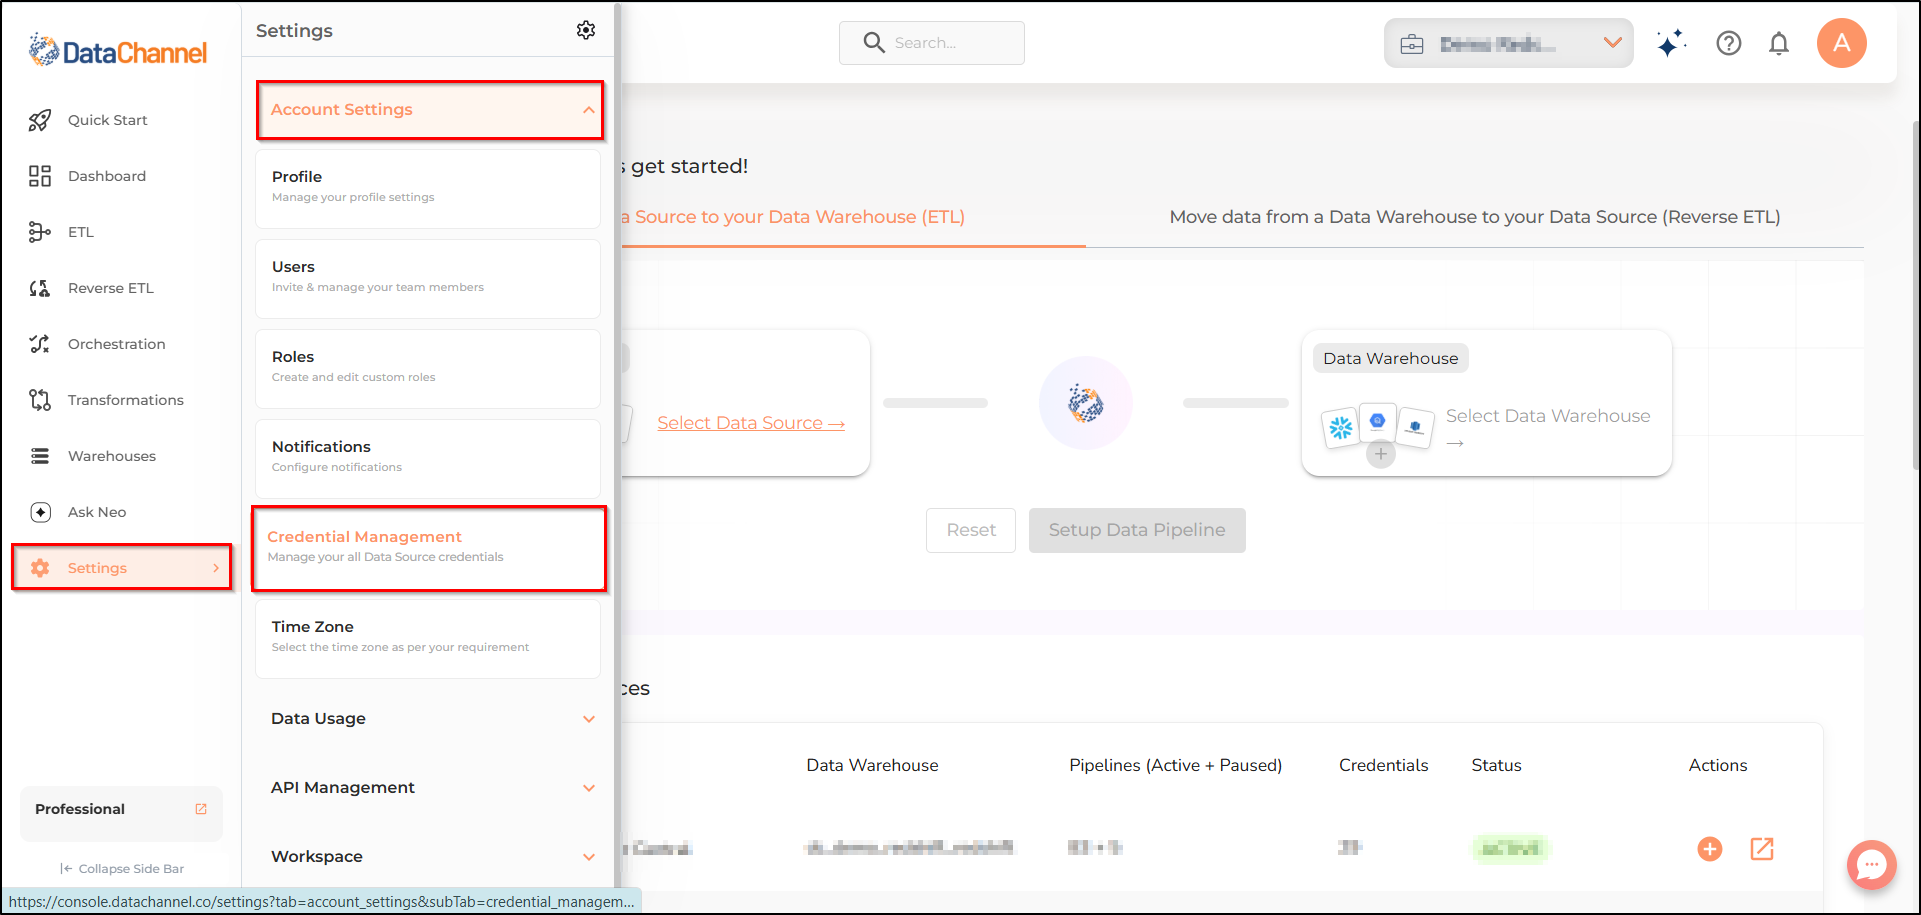
Task: Click the Settings gear in sidebar
Action: (40, 568)
